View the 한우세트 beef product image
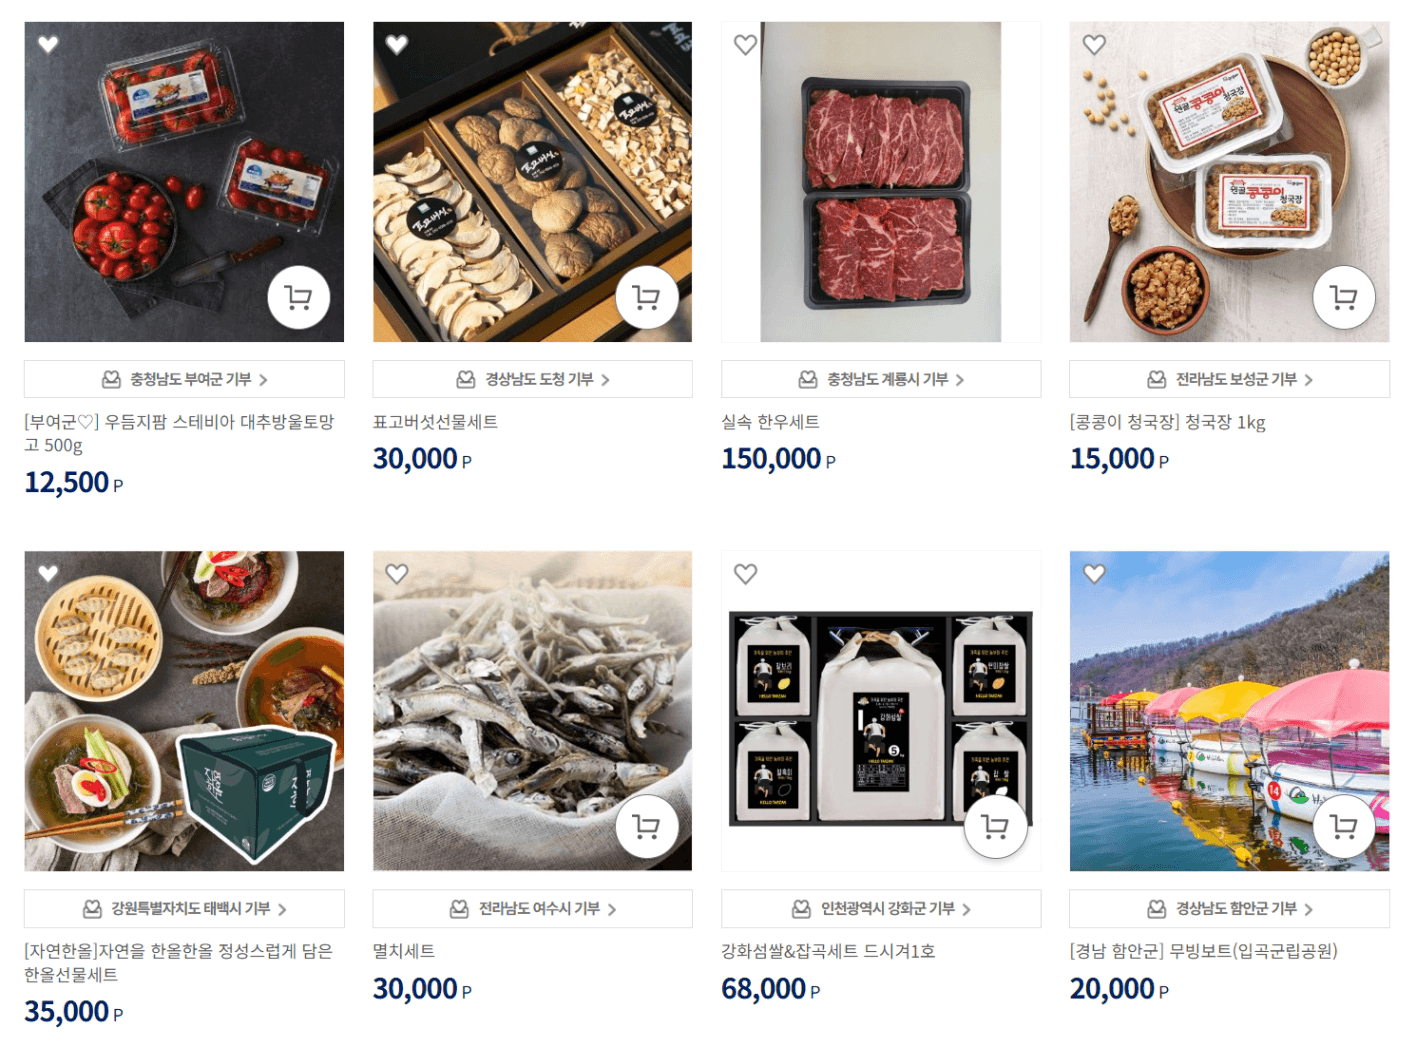The image size is (1416, 1047). coord(881,182)
